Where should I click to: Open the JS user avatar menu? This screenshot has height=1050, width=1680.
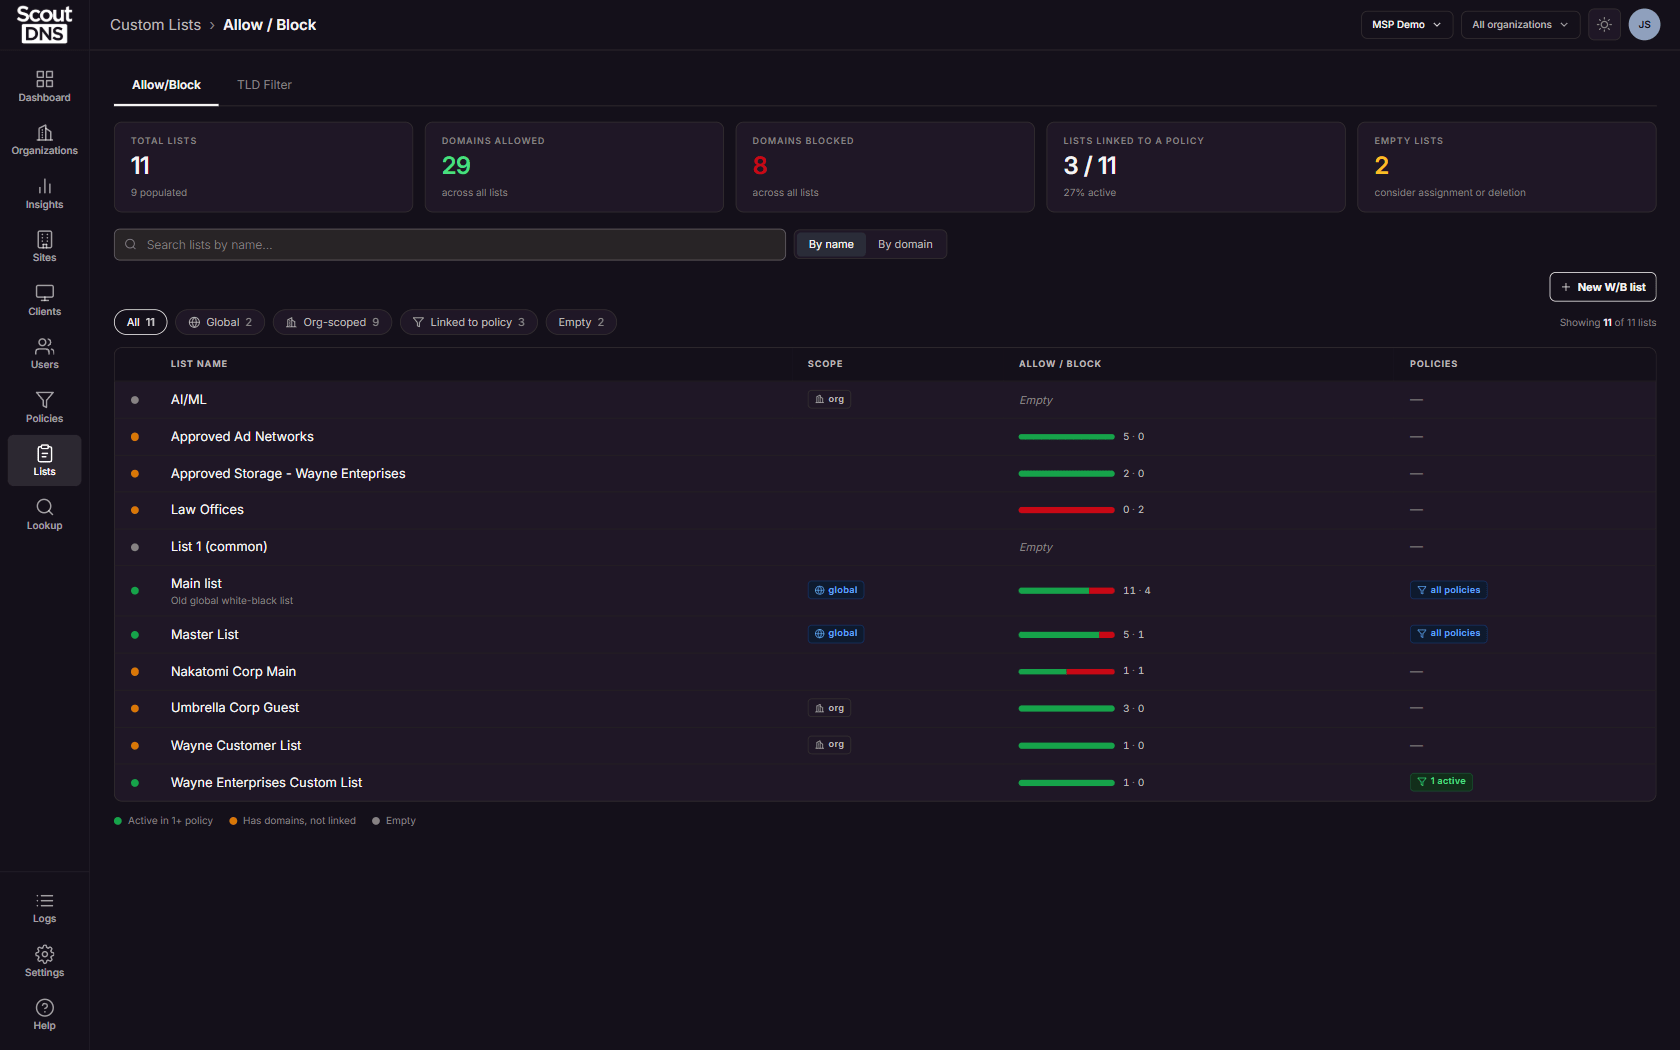pos(1644,25)
